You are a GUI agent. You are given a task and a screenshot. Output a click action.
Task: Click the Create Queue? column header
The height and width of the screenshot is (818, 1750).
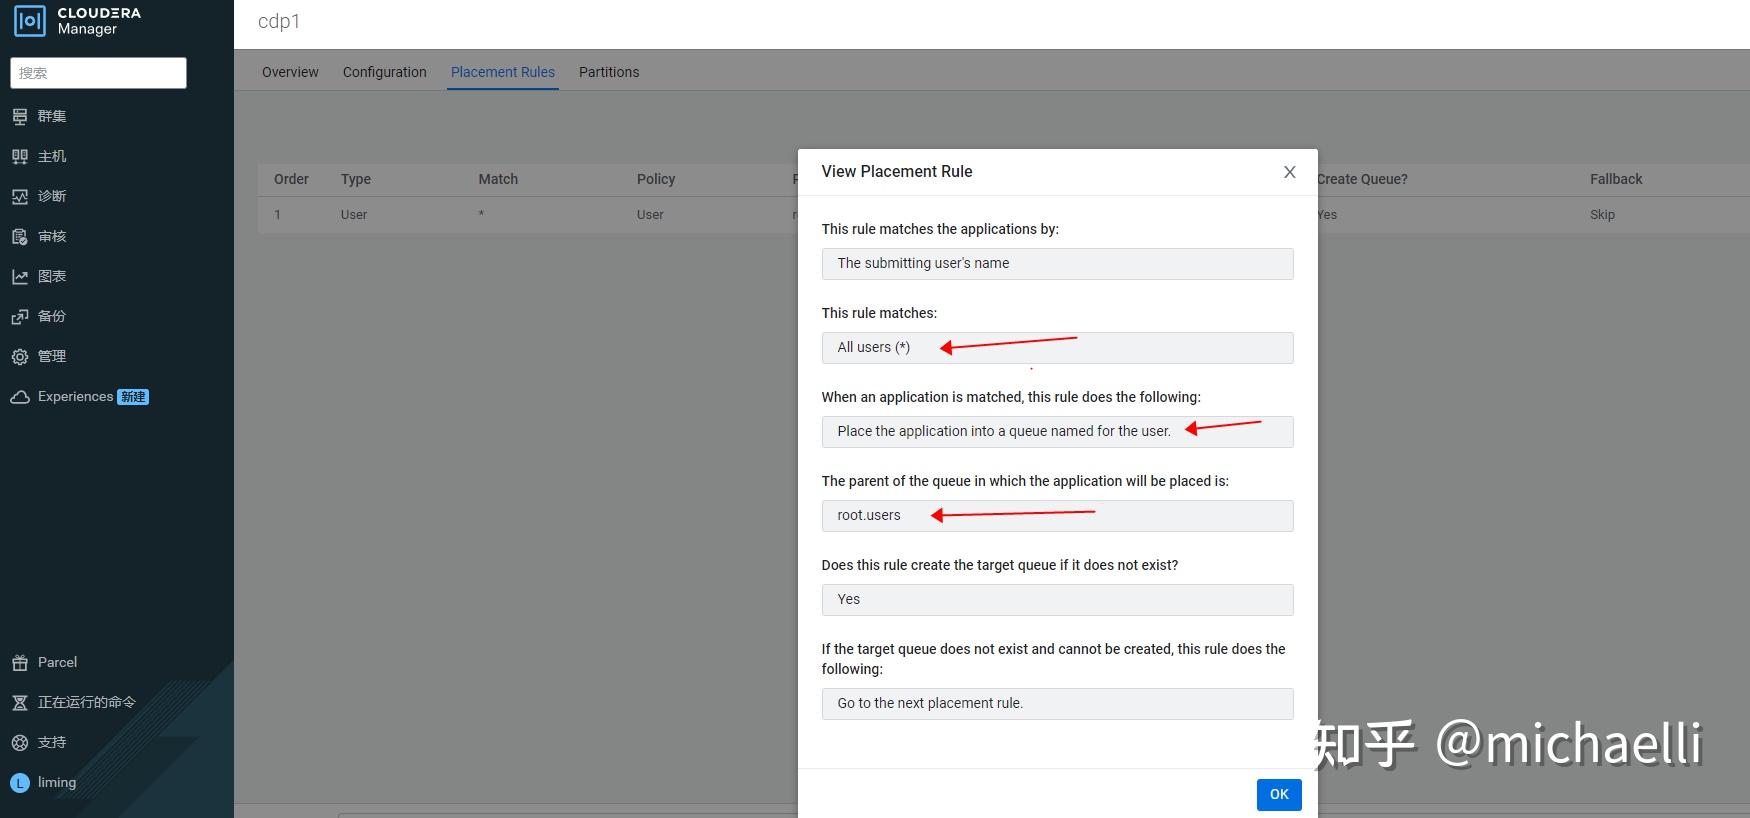pyautogui.click(x=1363, y=179)
